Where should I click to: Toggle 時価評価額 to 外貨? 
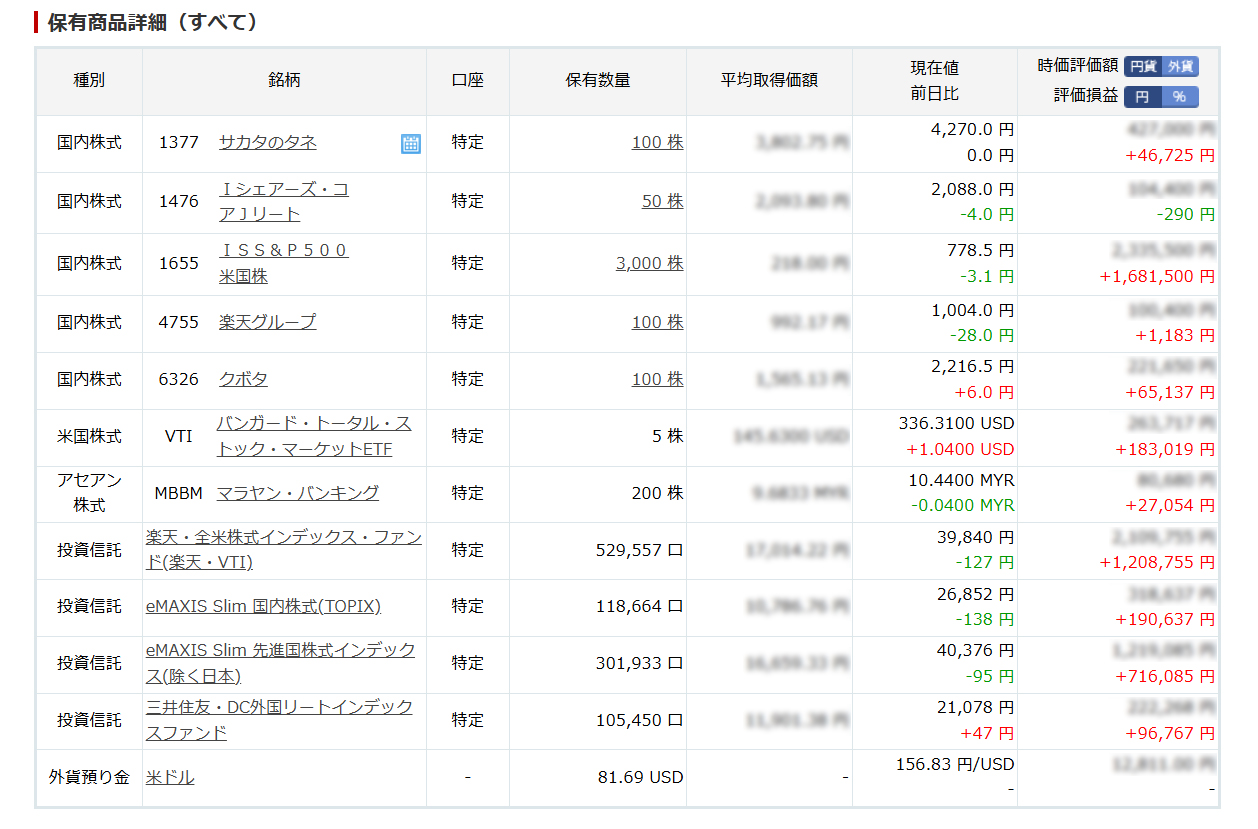(x=1180, y=66)
